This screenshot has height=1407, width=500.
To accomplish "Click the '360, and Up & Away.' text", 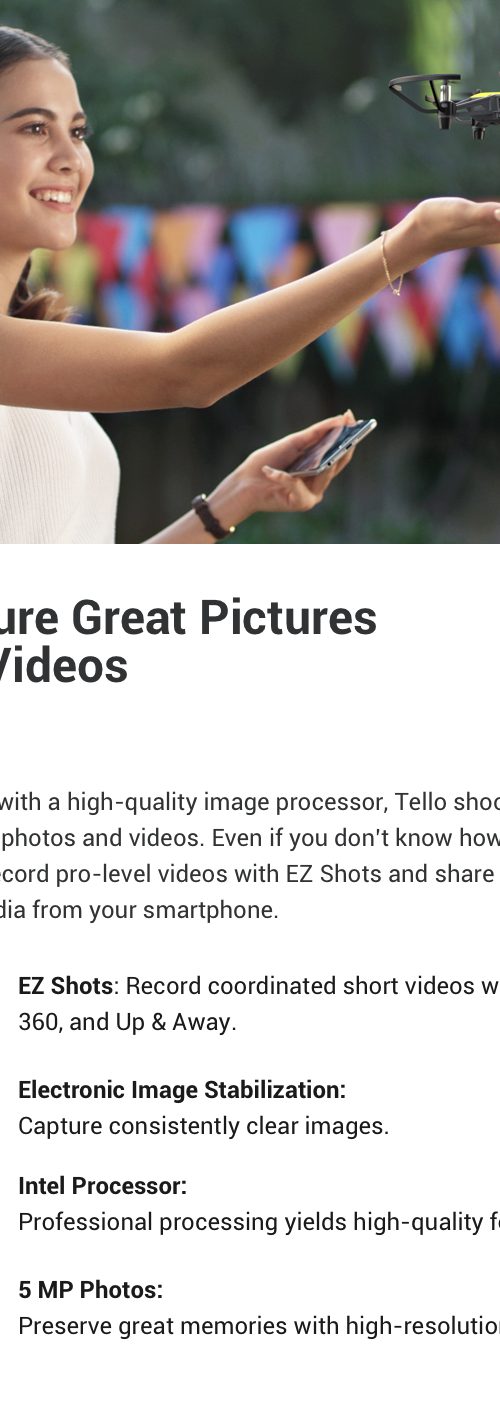I will tap(127, 1023).
